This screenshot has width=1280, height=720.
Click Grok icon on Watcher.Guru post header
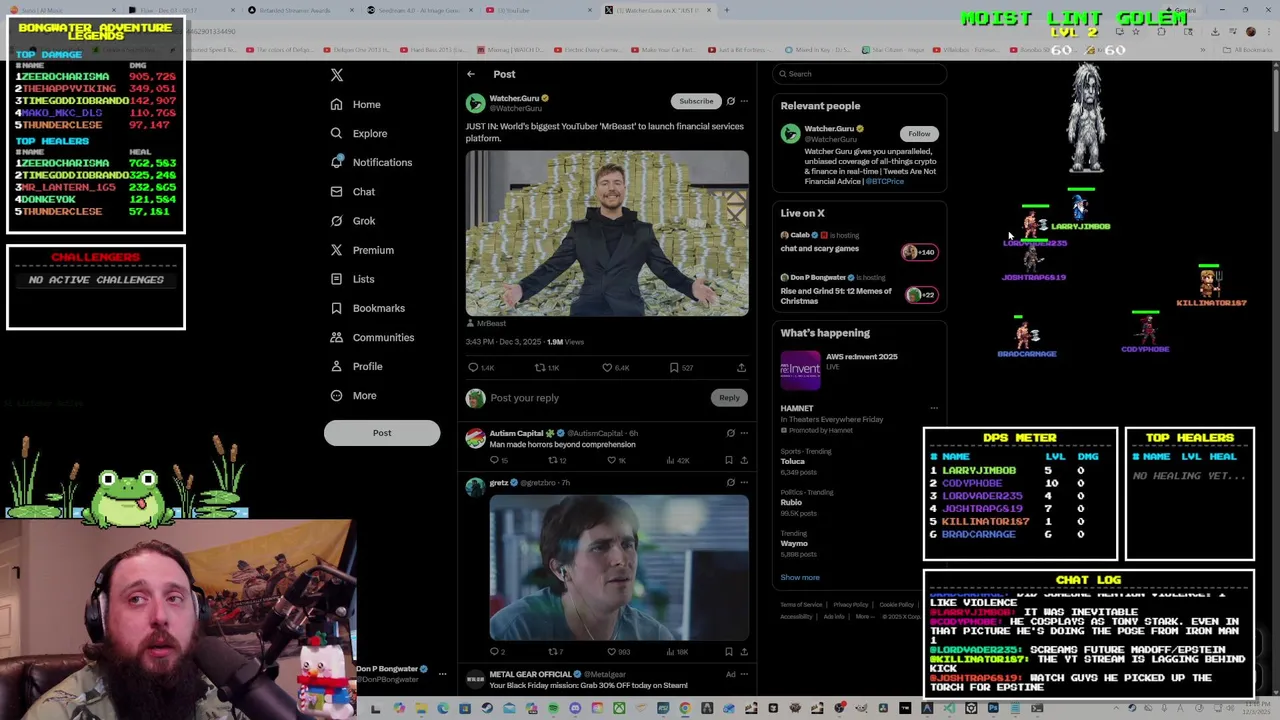tap(731, 101)
